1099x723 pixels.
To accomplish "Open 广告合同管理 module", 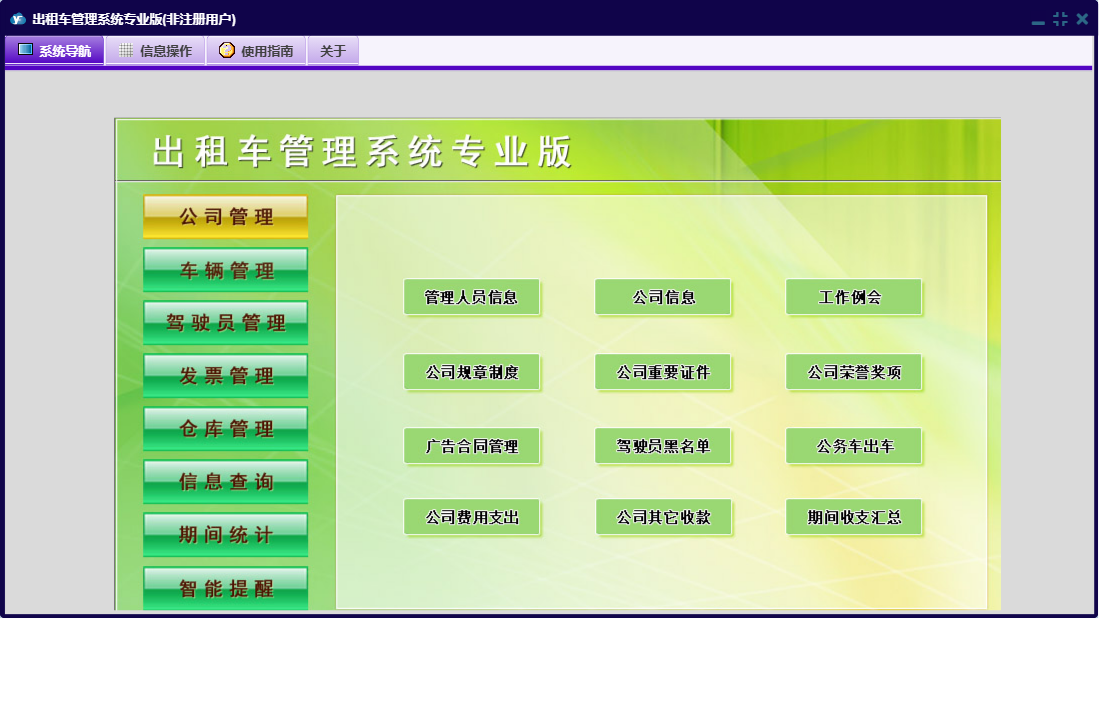I will point(472,446).
